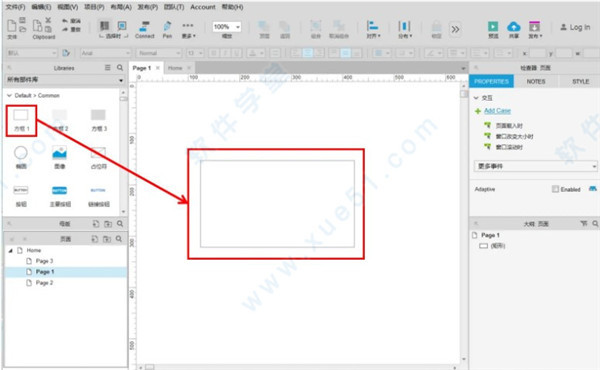
Task: Search widgets with Libraries magnifier icon
Action: click(120, 68)
